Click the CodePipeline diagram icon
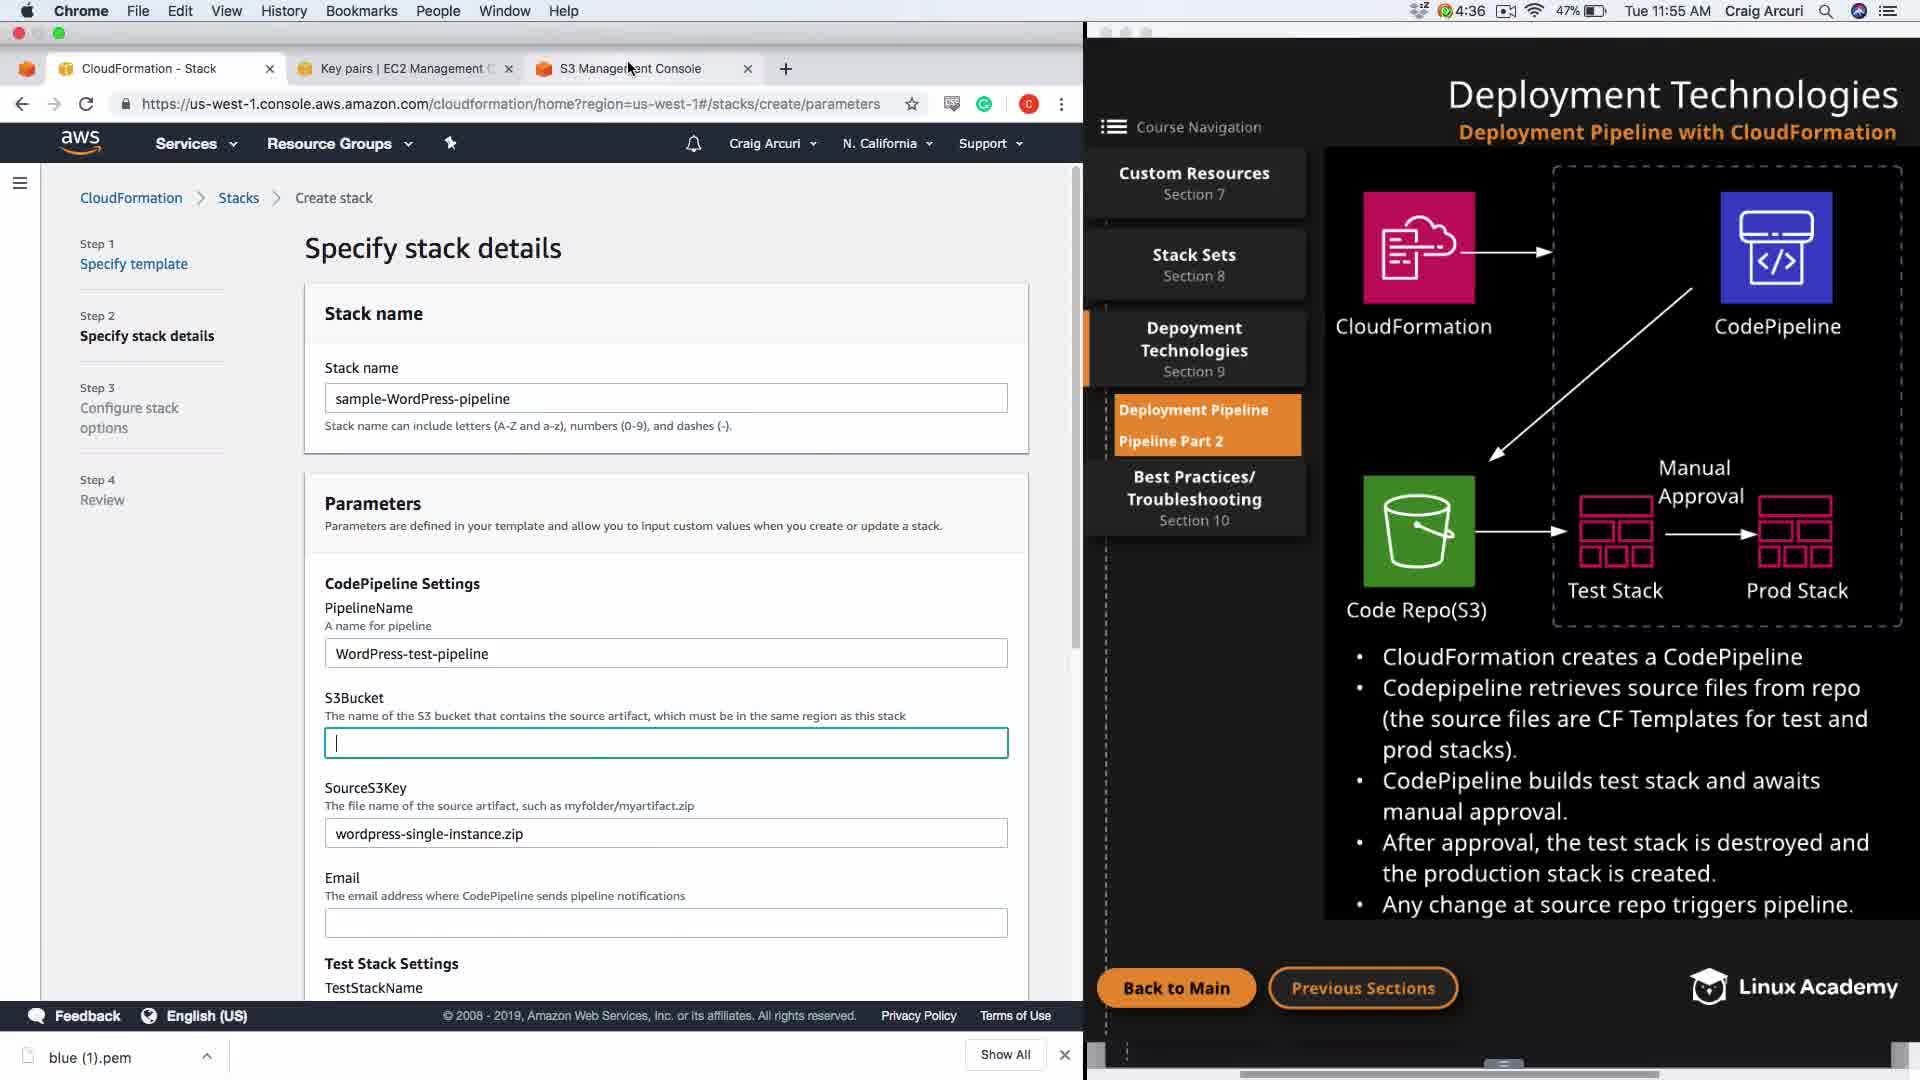The height and width of the screenshot is (1080, 1920). (x=1776, y=248)
